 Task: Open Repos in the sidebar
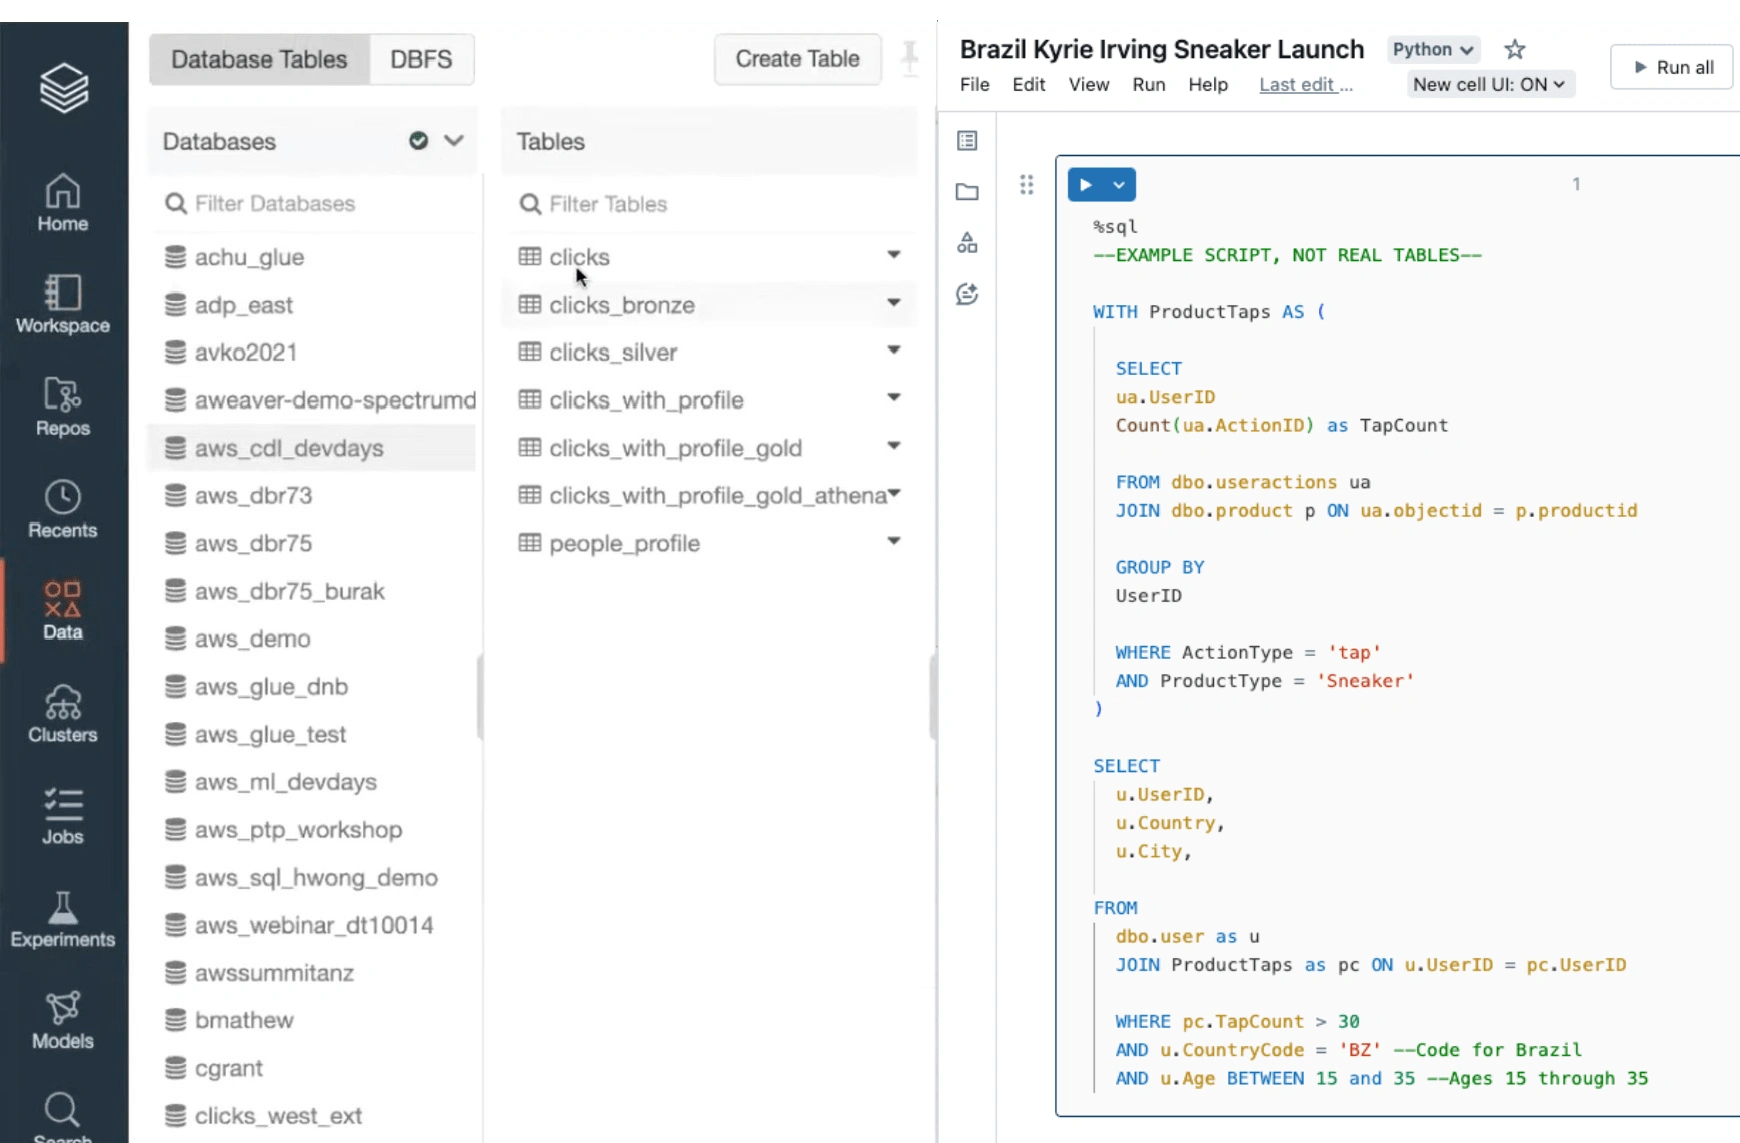coord(63,407)
